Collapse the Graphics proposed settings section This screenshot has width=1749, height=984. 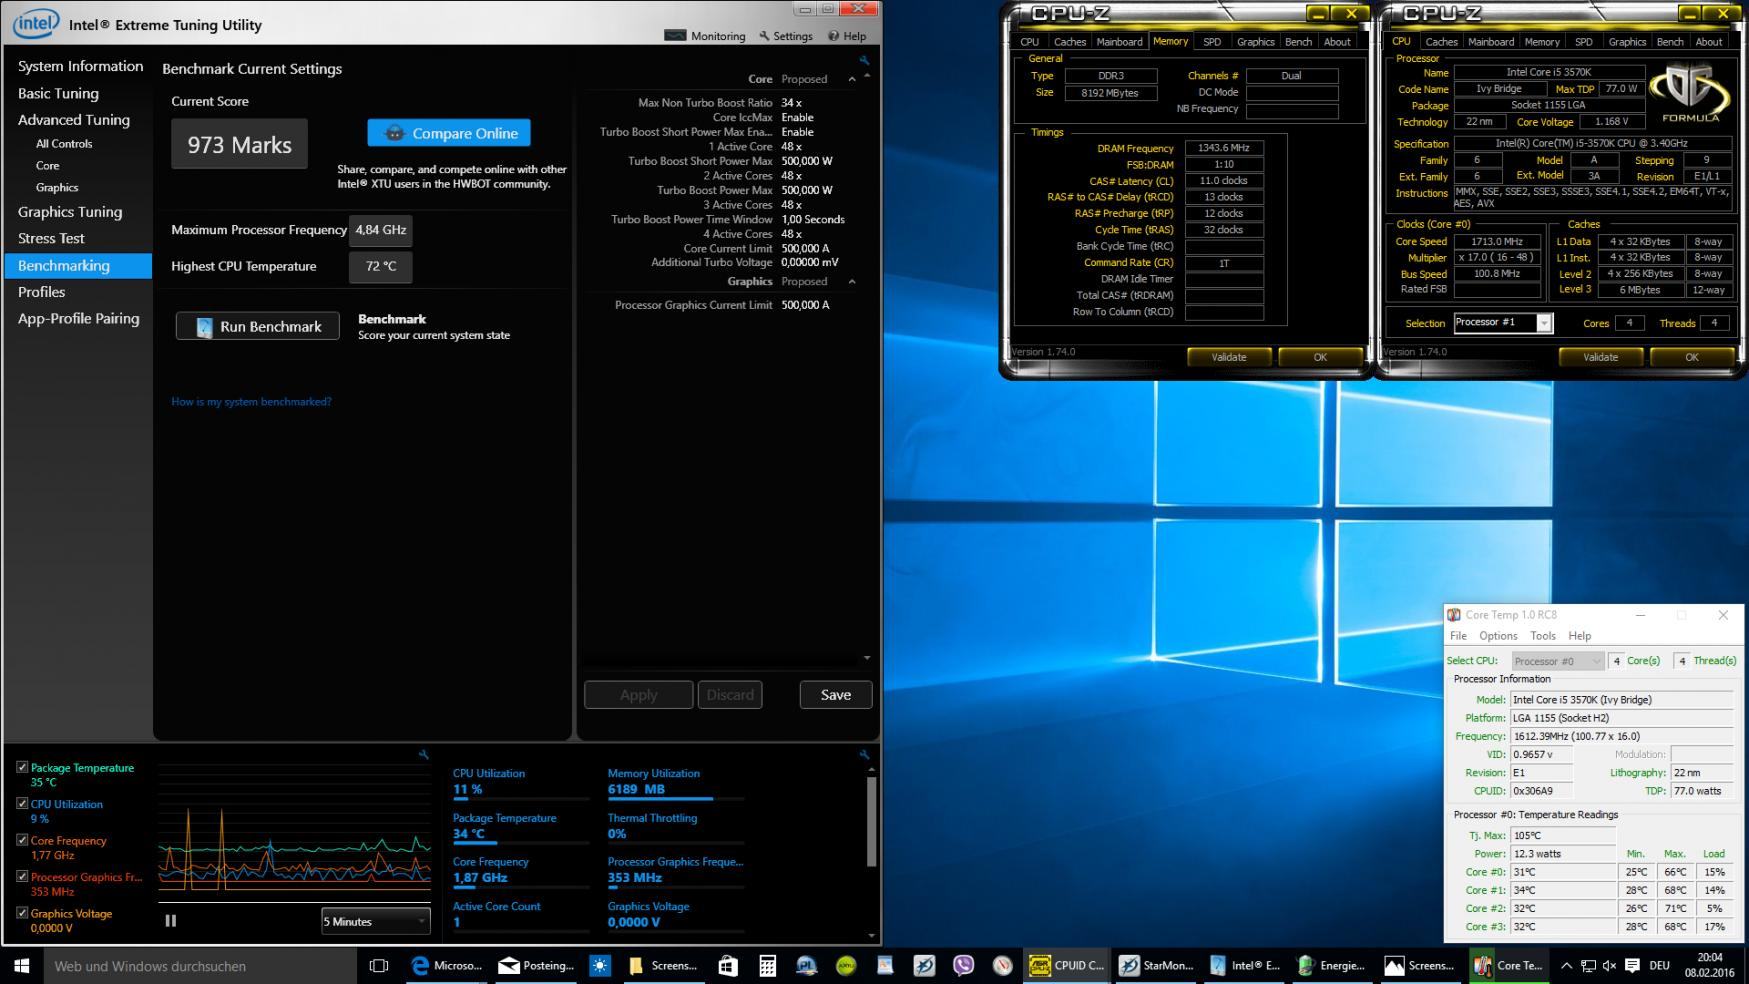[x=852, y=282]
